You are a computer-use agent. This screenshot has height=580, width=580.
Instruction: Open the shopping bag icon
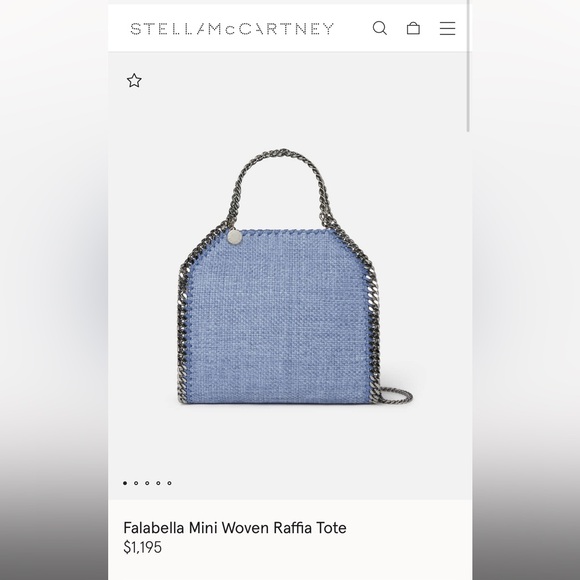(x=413, y=28)
